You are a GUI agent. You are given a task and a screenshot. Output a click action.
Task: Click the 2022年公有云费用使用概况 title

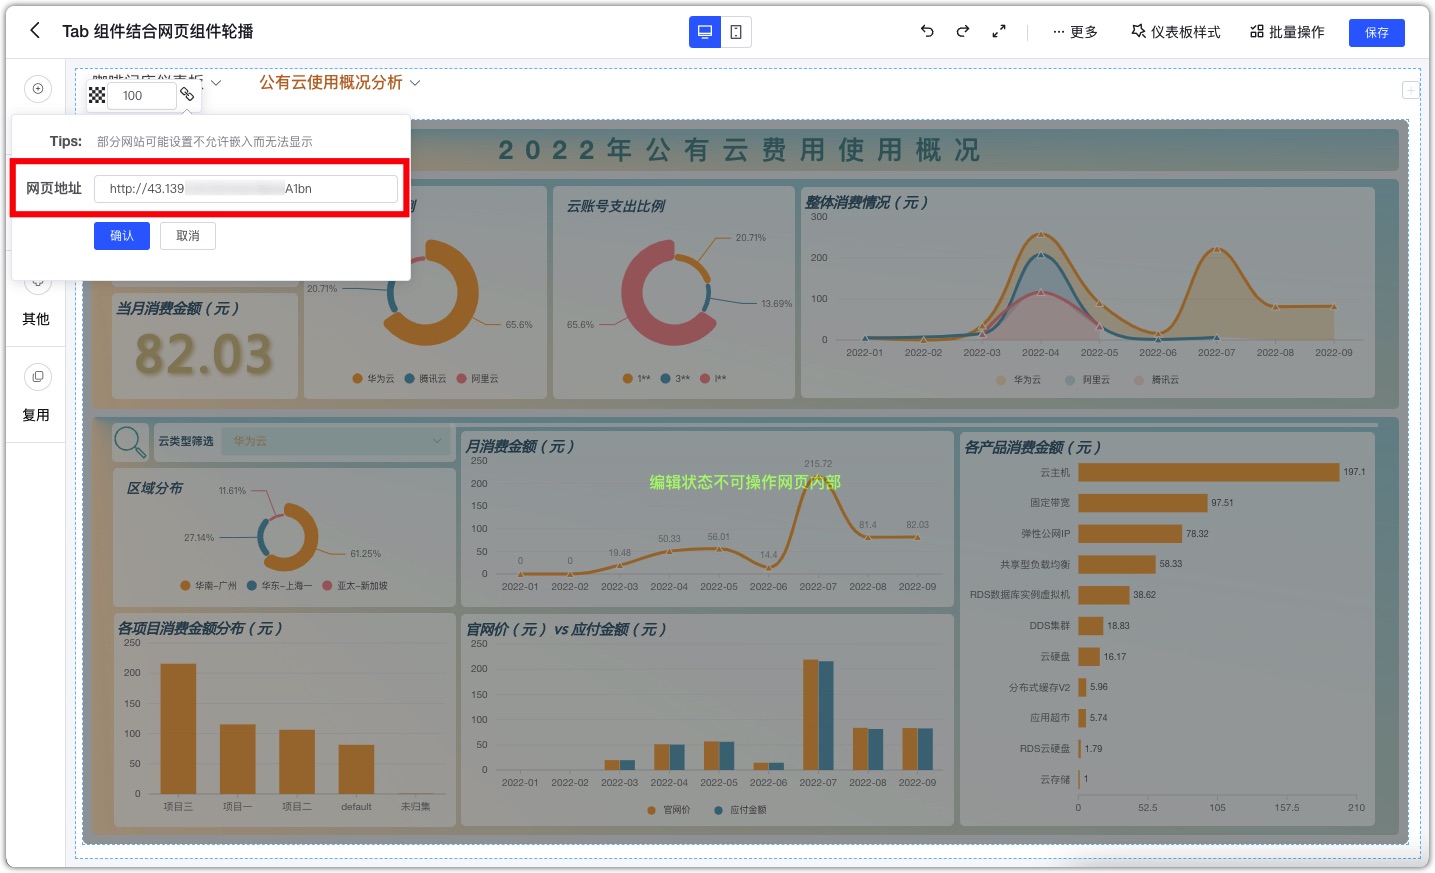[739, 150]
